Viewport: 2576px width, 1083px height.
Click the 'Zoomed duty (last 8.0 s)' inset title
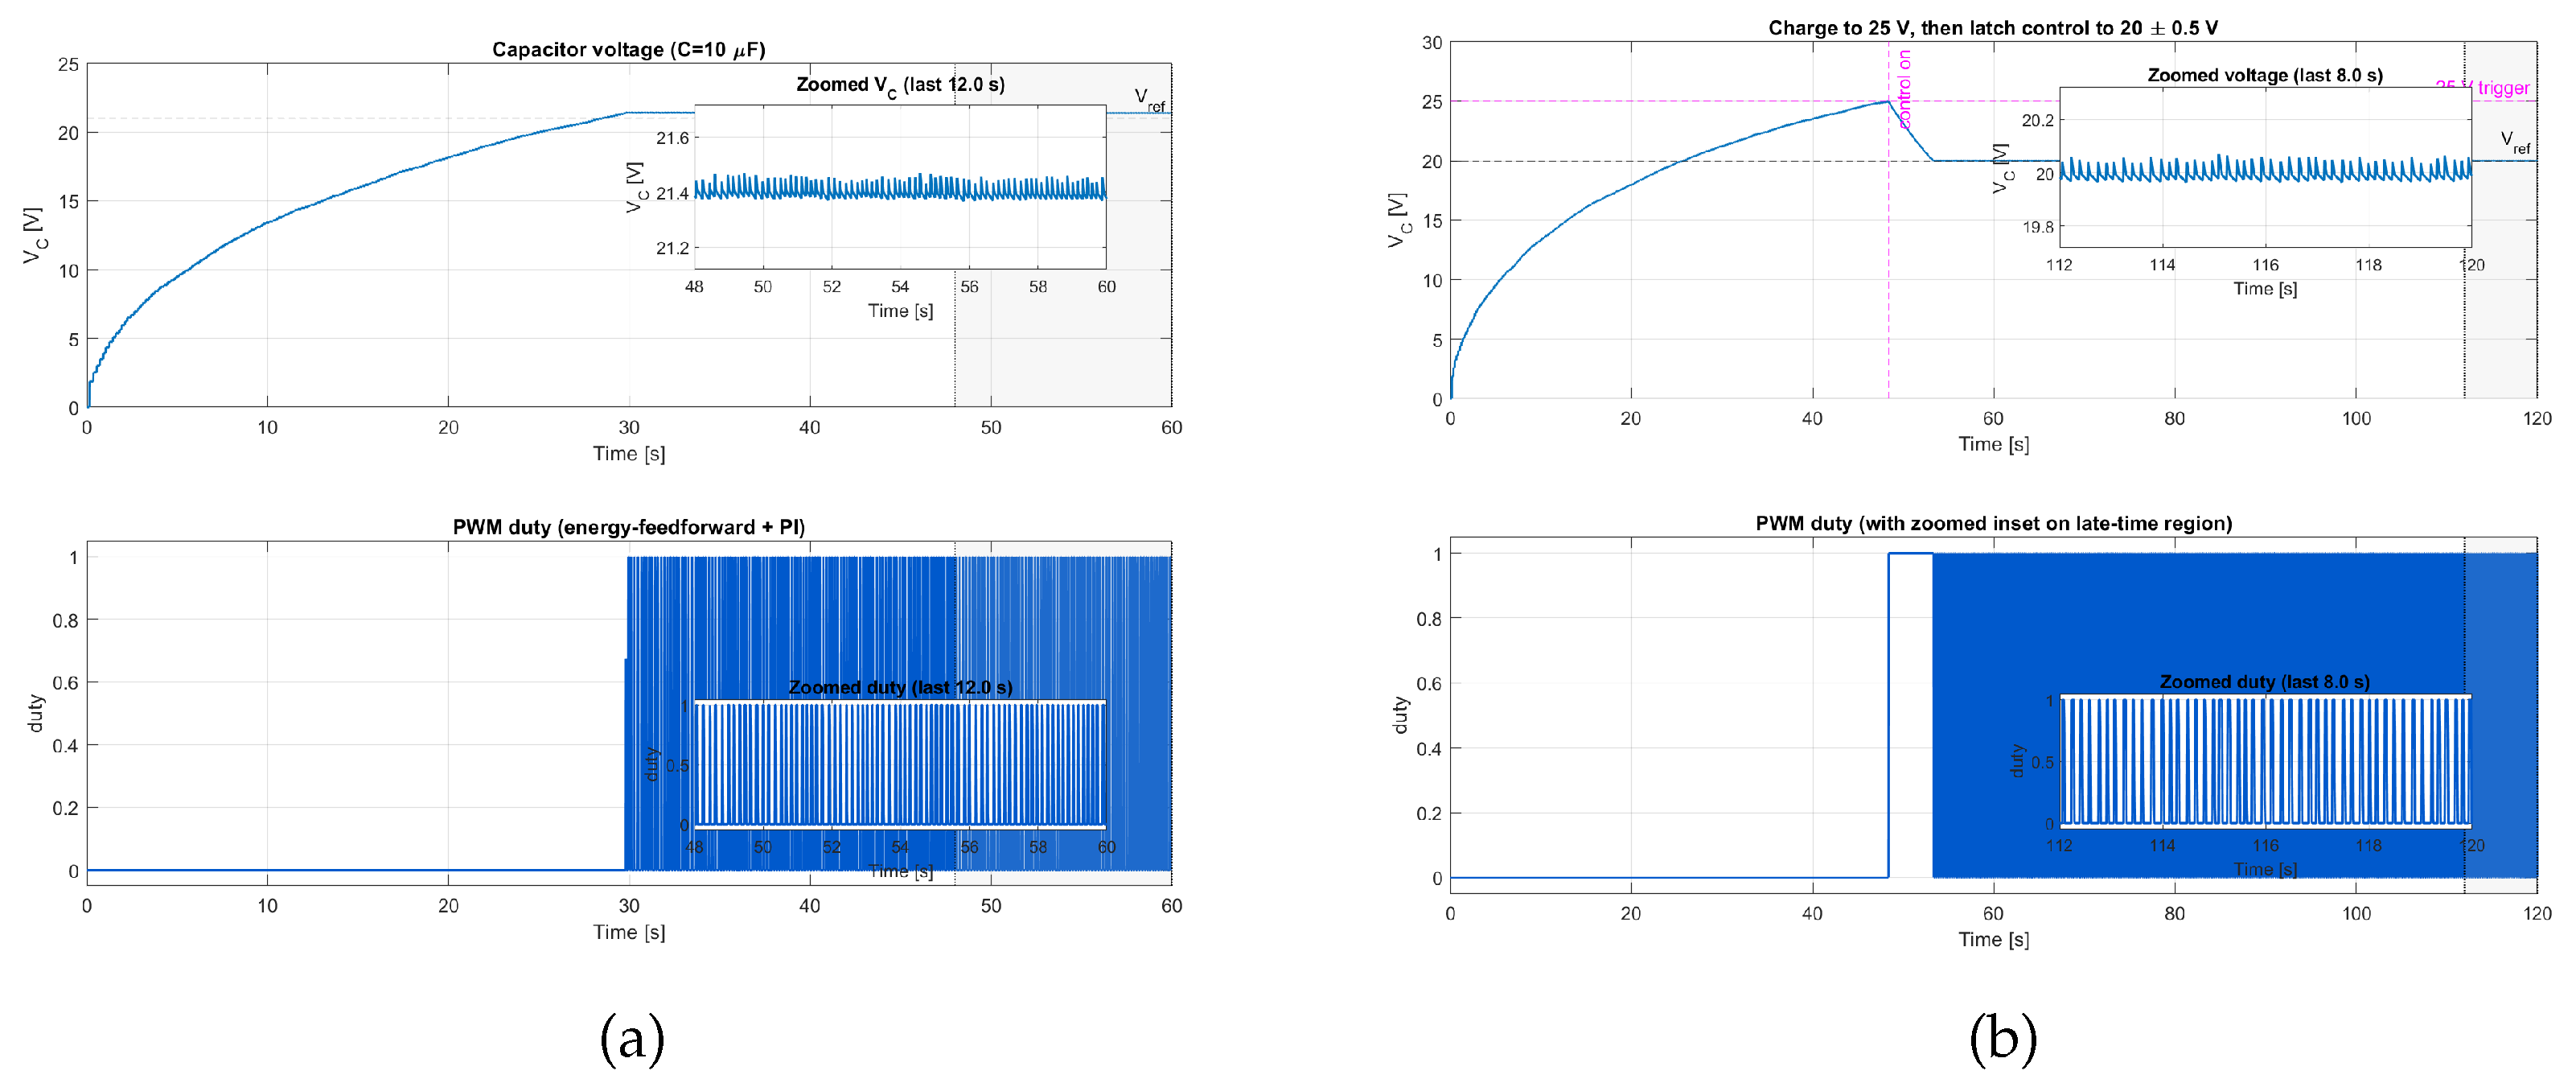tap(2264, 681)
